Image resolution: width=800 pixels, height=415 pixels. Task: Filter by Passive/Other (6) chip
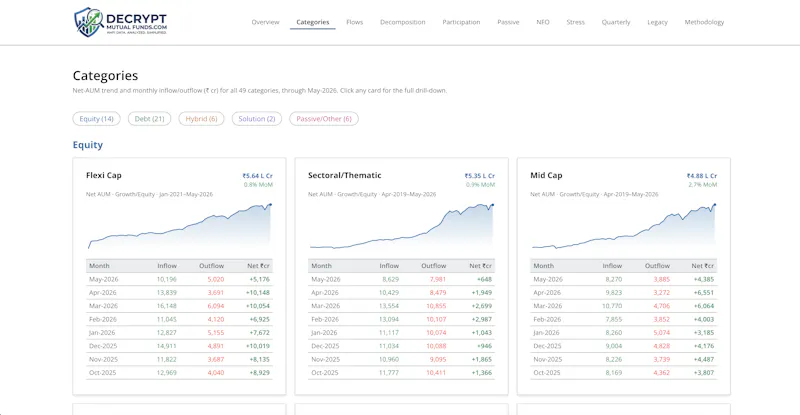pos(324,118)
